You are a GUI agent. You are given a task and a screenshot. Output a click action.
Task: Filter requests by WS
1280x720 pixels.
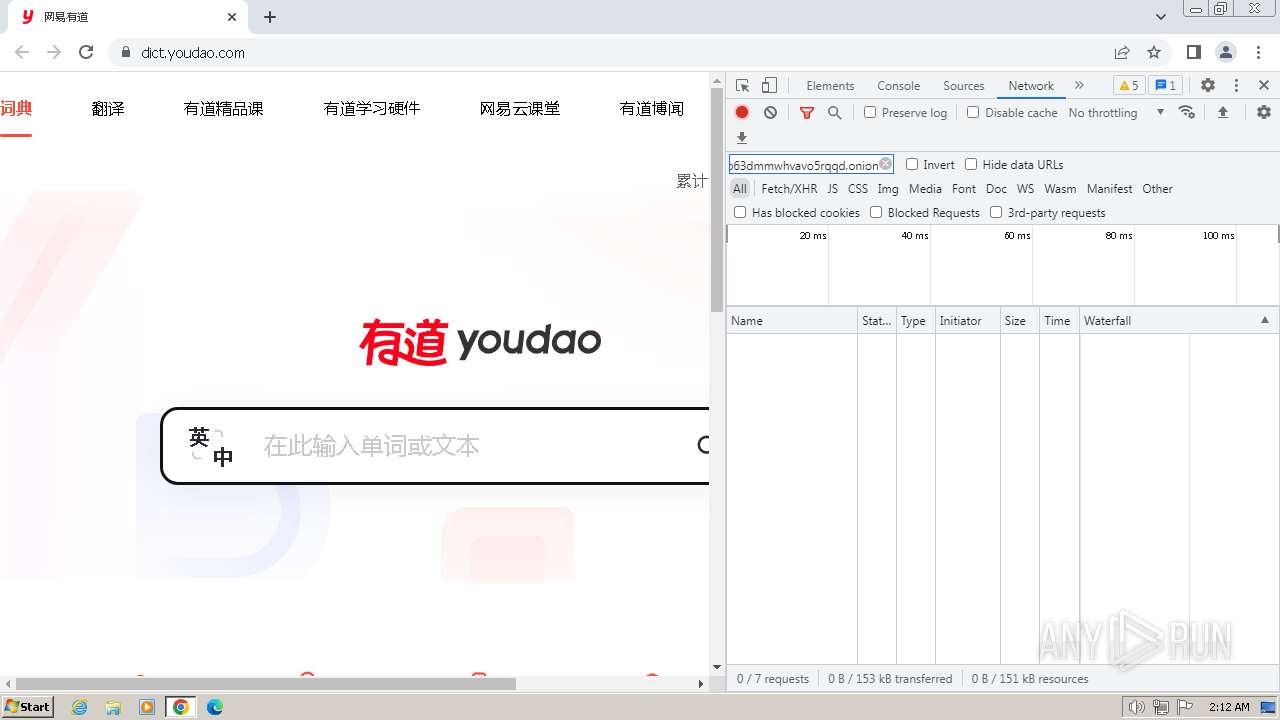click(1025, 188)
